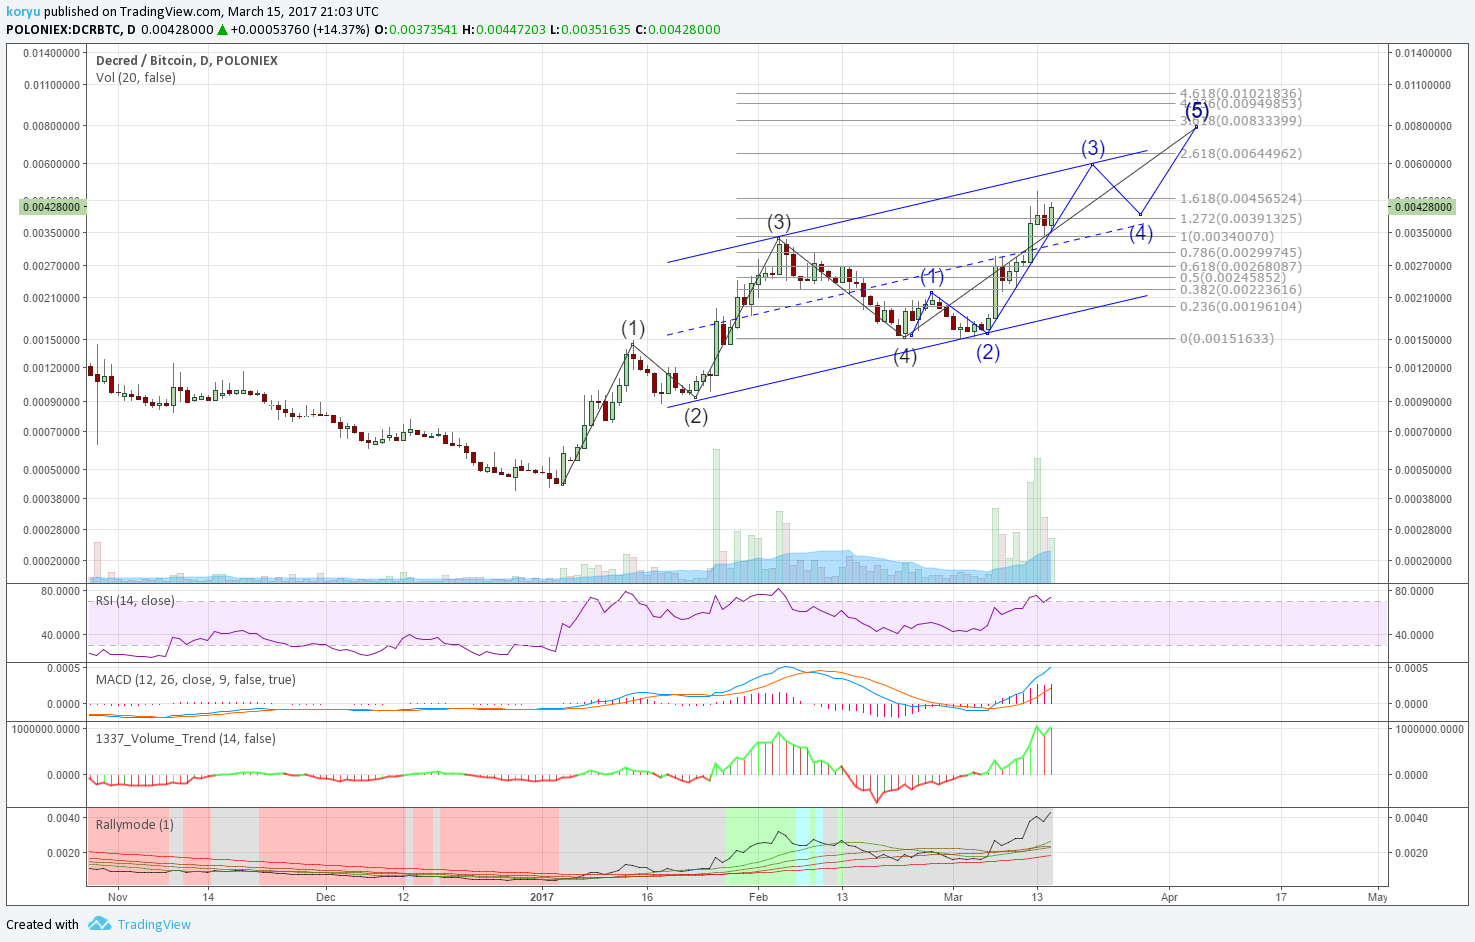Screen dimensions: 1475x942
Task: Click the black (1) wave label
Action: (x=633, y=328)
